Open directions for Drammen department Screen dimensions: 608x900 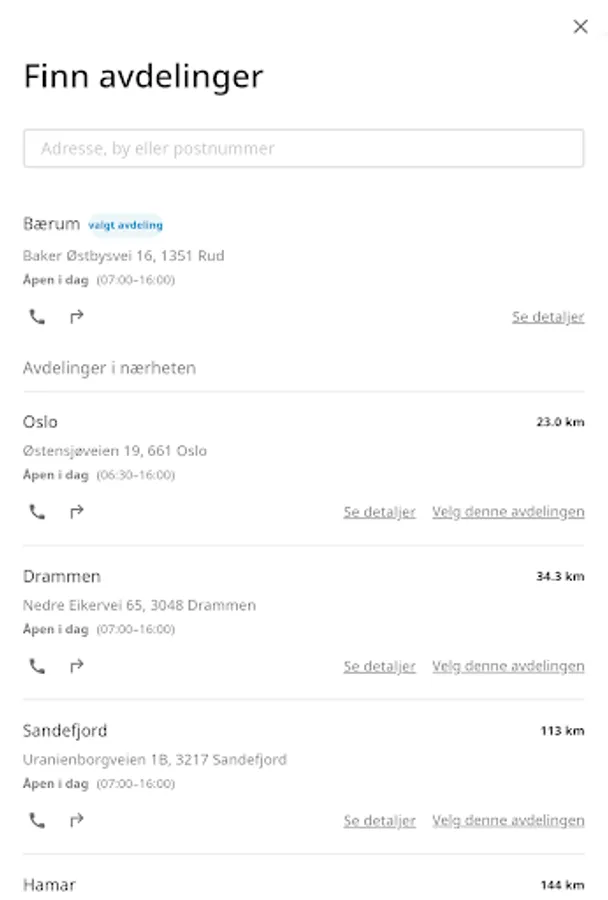click(76, 666)
